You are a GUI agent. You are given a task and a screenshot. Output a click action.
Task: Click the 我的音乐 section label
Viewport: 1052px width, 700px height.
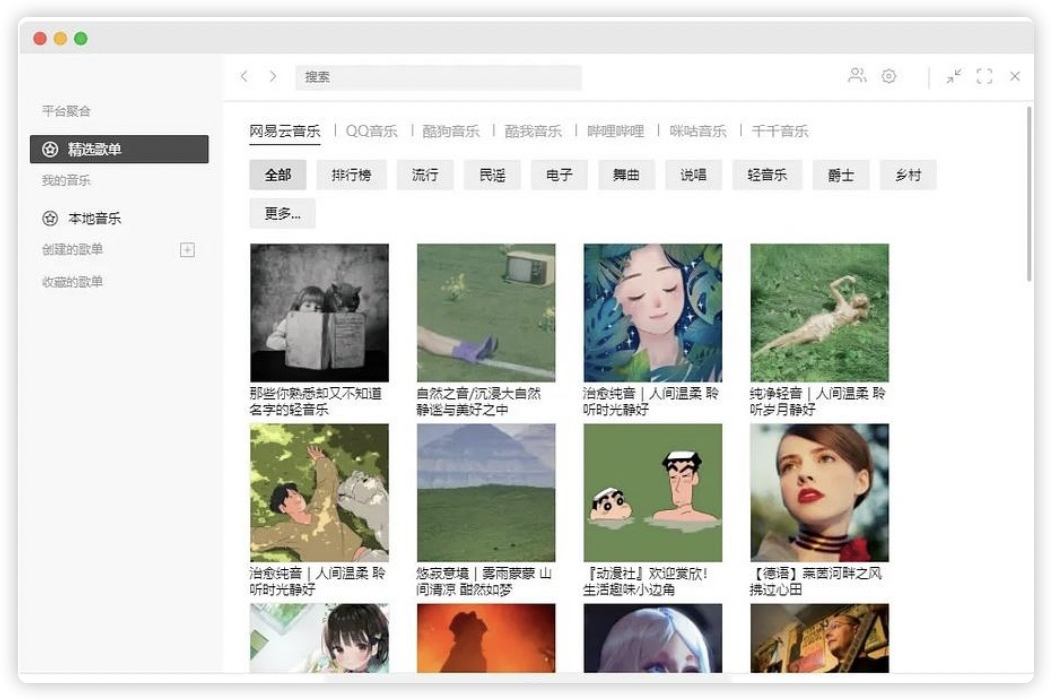pos(66,181)
